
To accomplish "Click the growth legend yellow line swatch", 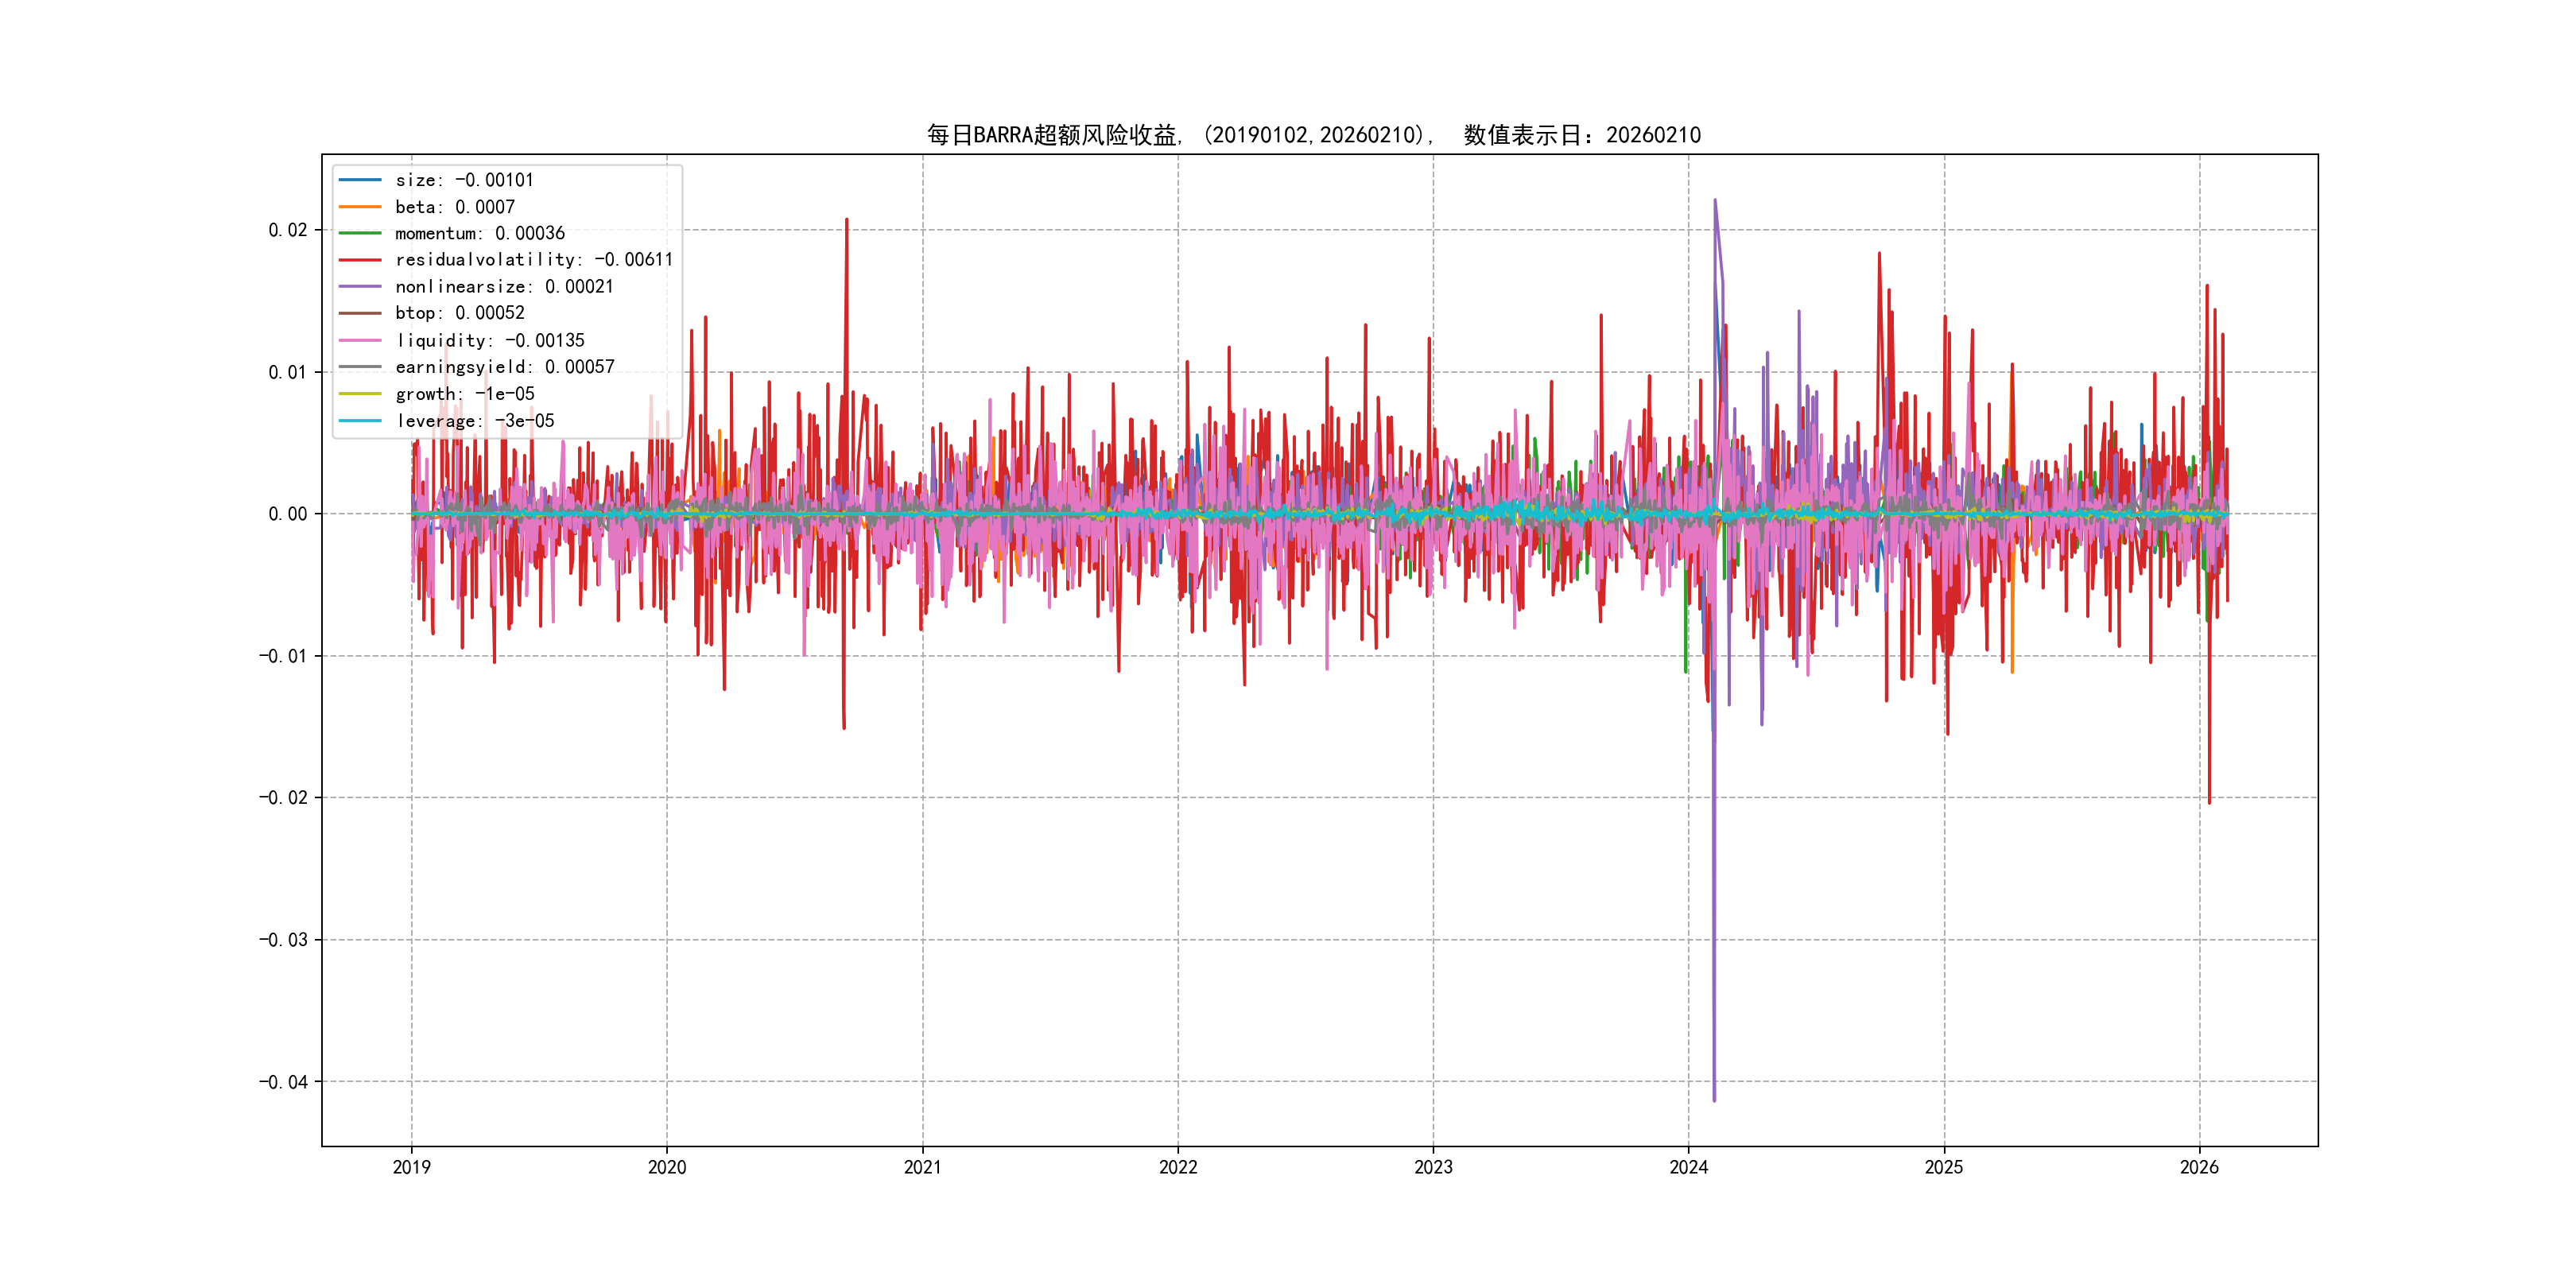I will (x=360, y=394).
